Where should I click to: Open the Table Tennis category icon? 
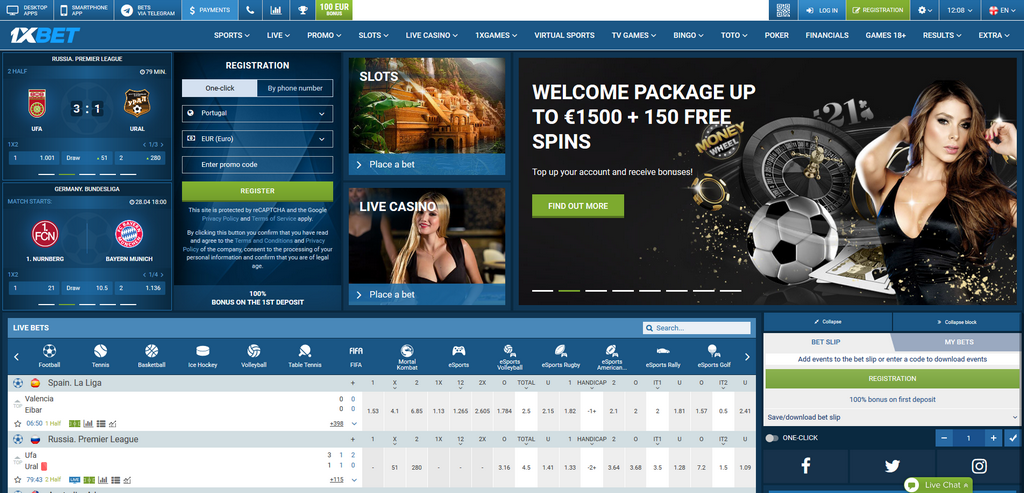pyautogui.click(x=306, y=352)
